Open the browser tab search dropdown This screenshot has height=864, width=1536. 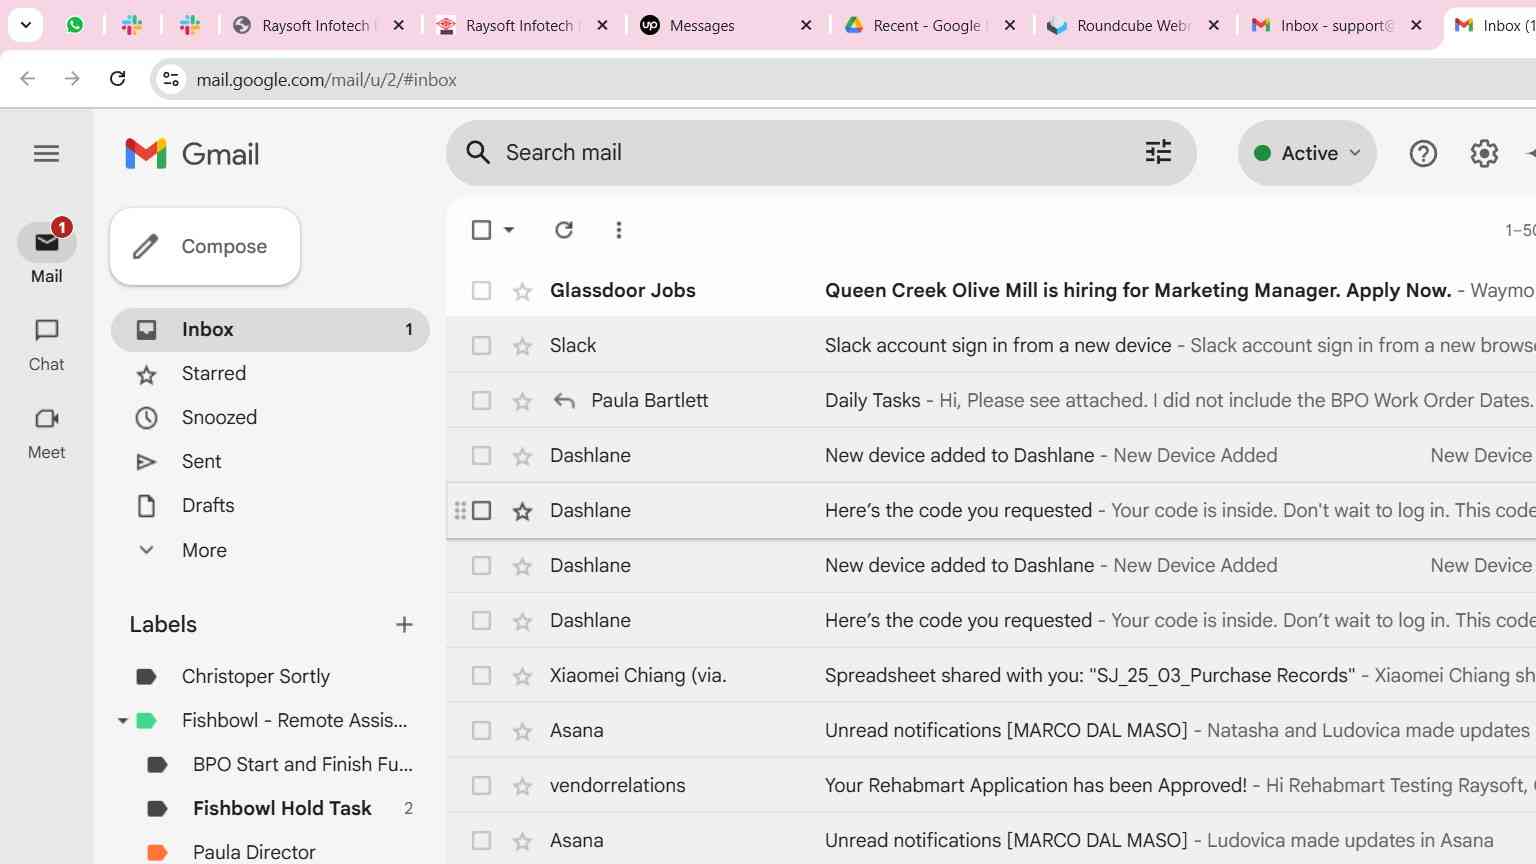point(26,25)
